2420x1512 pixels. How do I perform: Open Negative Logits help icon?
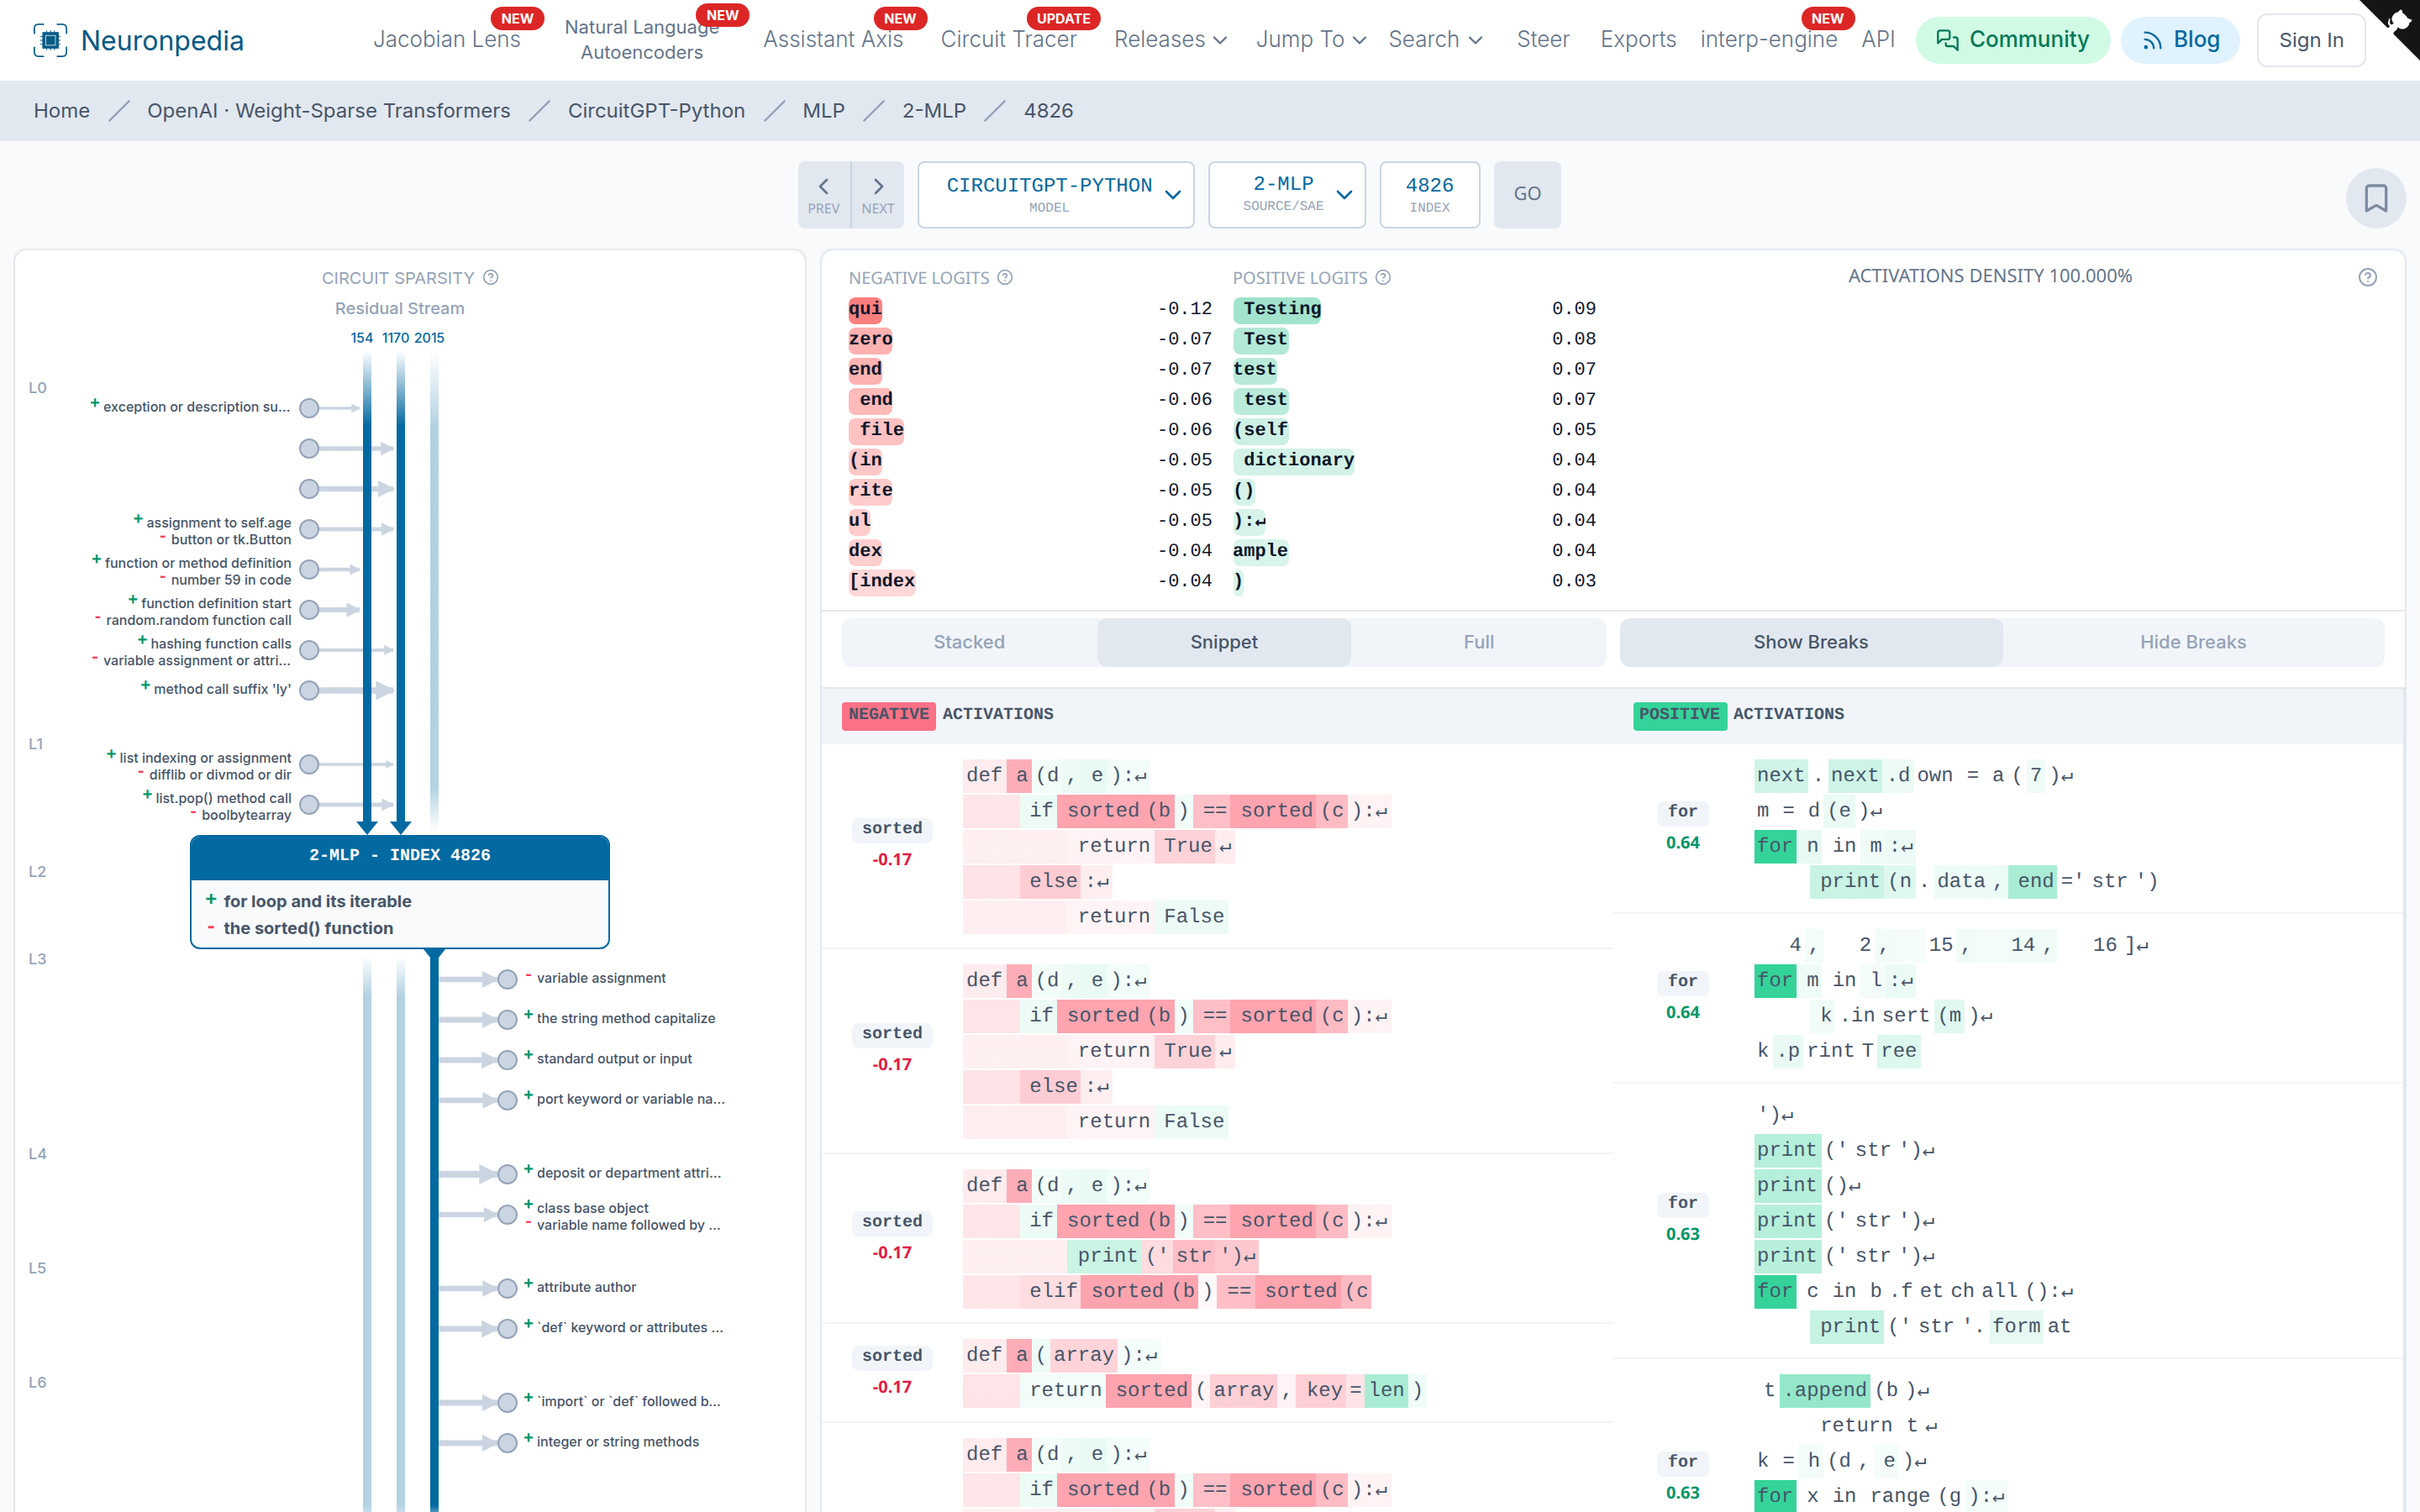(x=1005, y=278)
